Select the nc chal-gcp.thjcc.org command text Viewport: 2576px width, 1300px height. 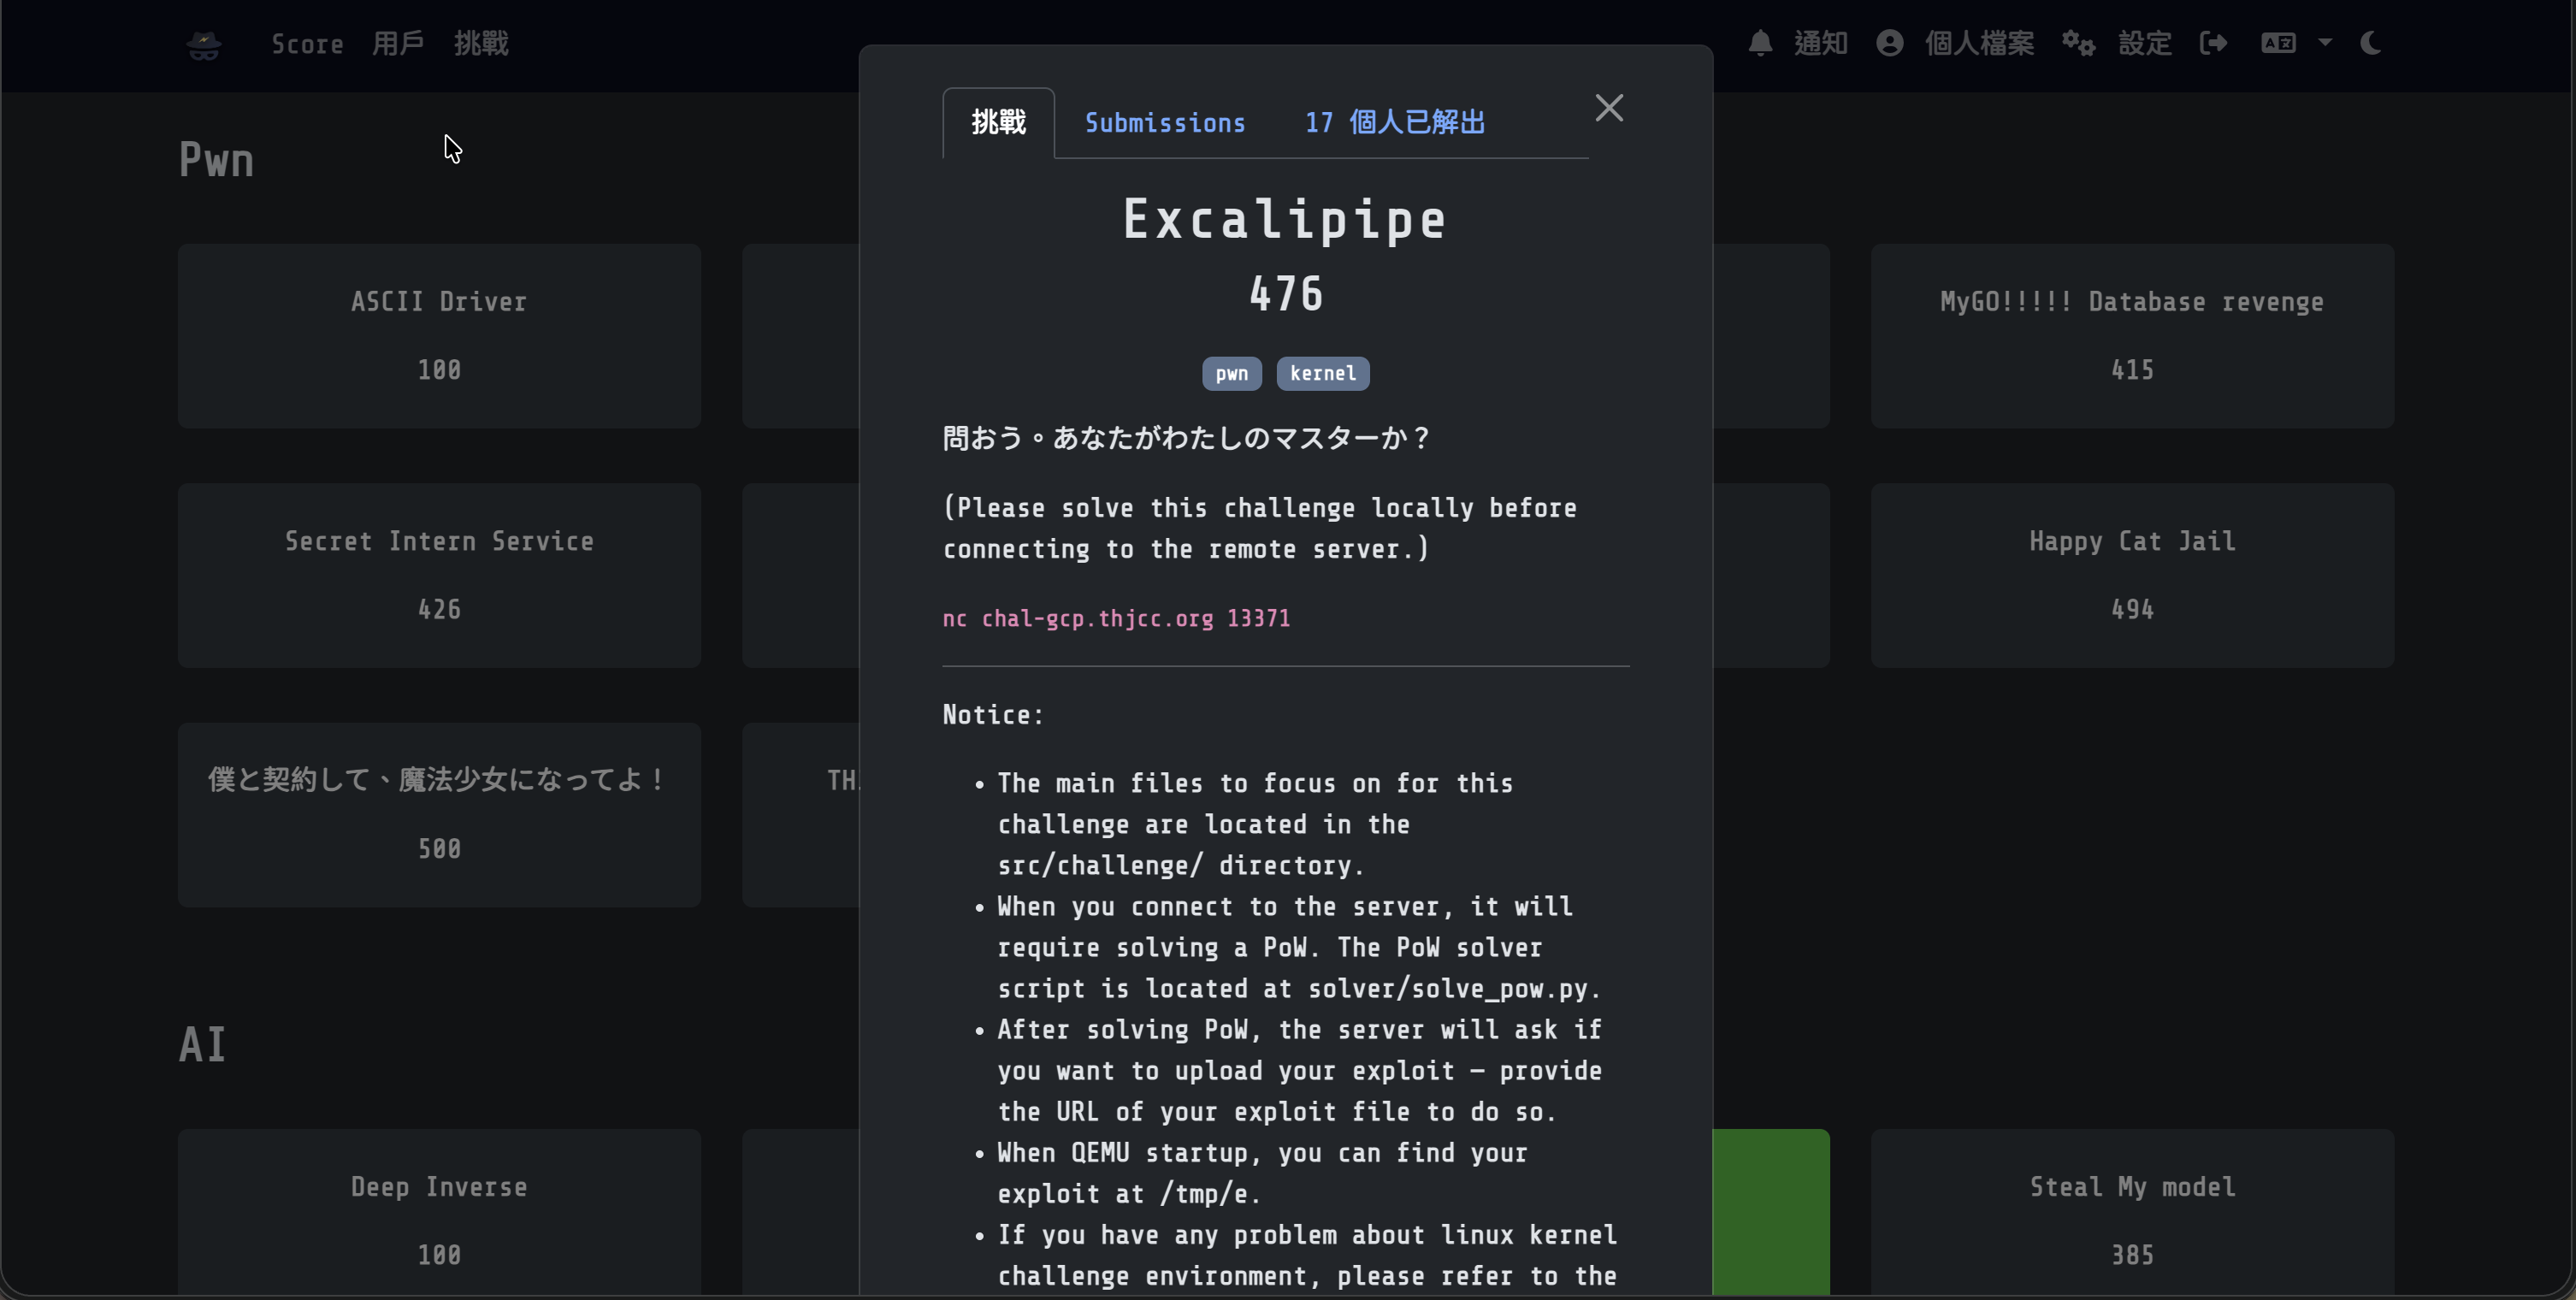point(1116,618)
